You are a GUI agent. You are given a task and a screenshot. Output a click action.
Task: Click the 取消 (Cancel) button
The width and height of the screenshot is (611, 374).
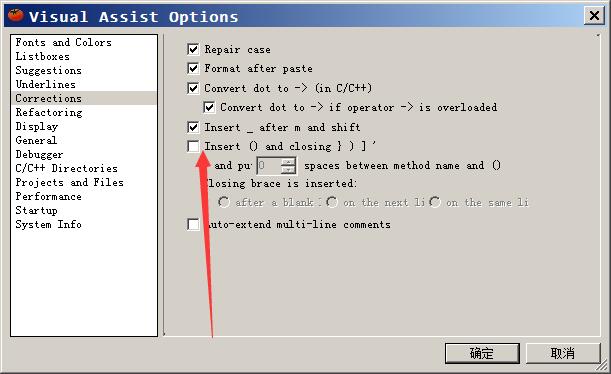563,353
